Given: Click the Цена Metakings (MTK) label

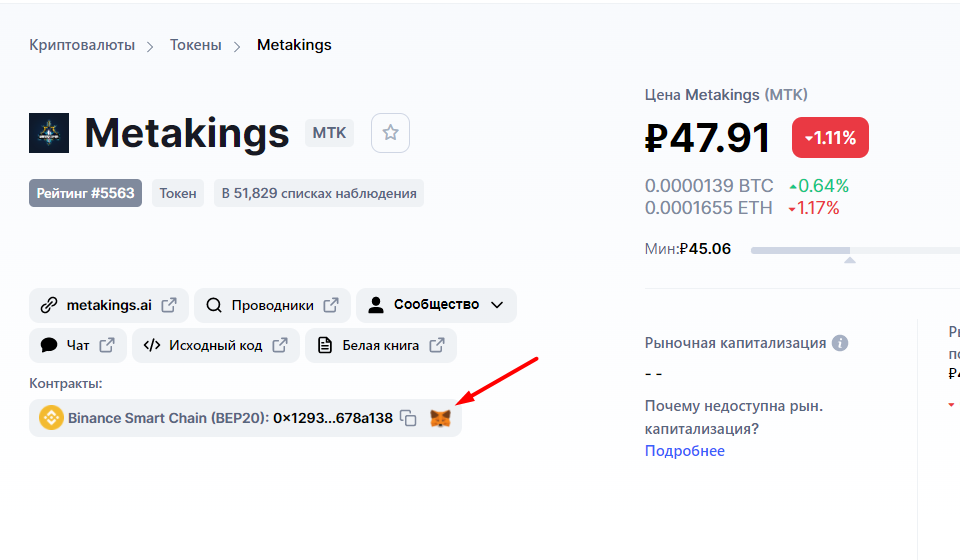Looking at the screenshot, I should coord(726,95).
